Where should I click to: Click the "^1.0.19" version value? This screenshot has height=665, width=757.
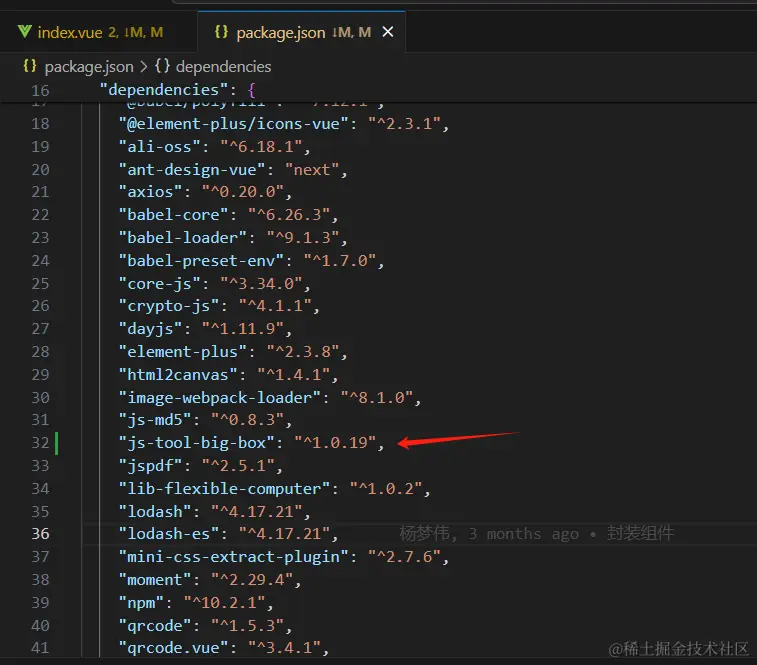point(335,442)
